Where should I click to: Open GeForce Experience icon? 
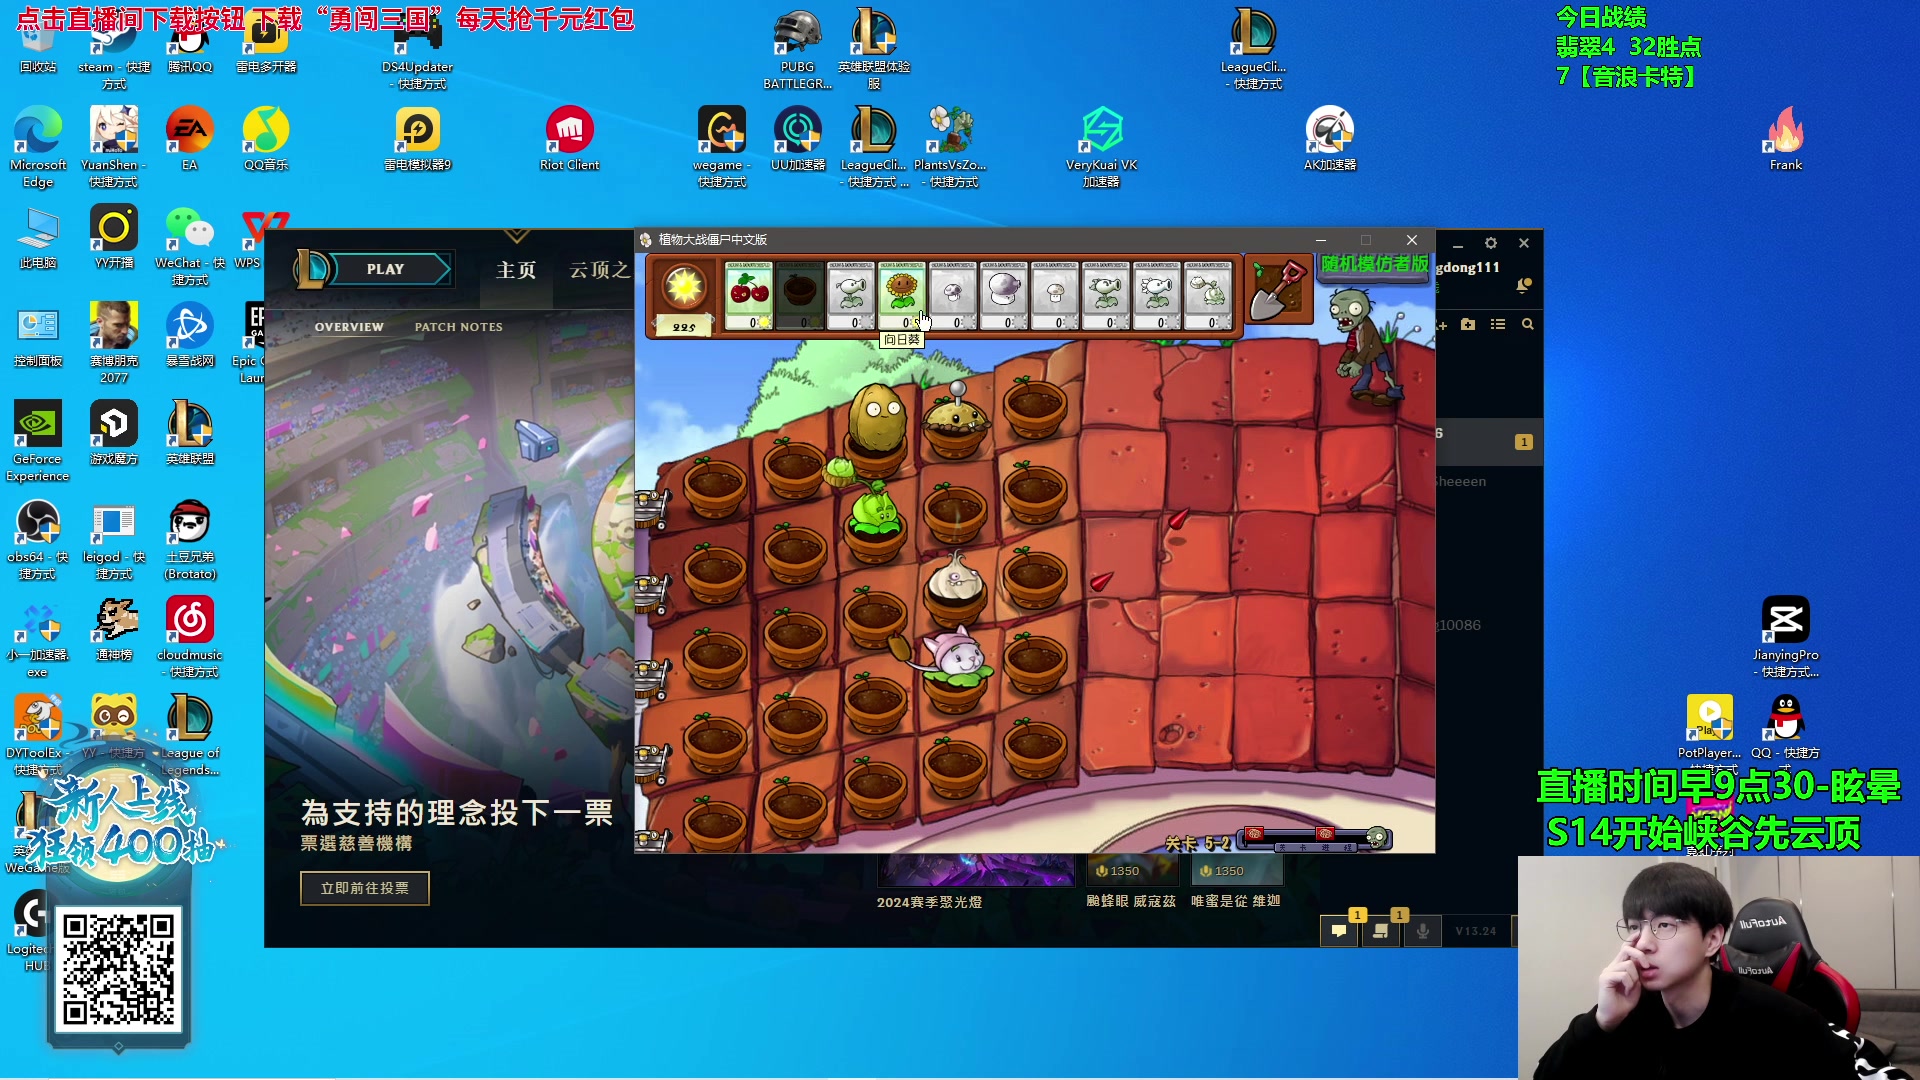pos(38,440)
